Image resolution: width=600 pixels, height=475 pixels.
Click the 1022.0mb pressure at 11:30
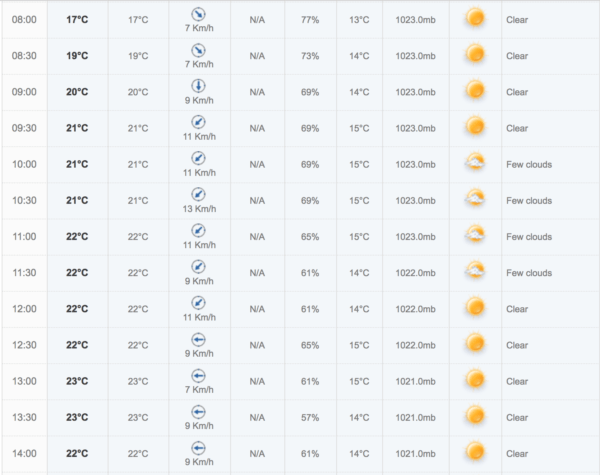click(416, 273)
